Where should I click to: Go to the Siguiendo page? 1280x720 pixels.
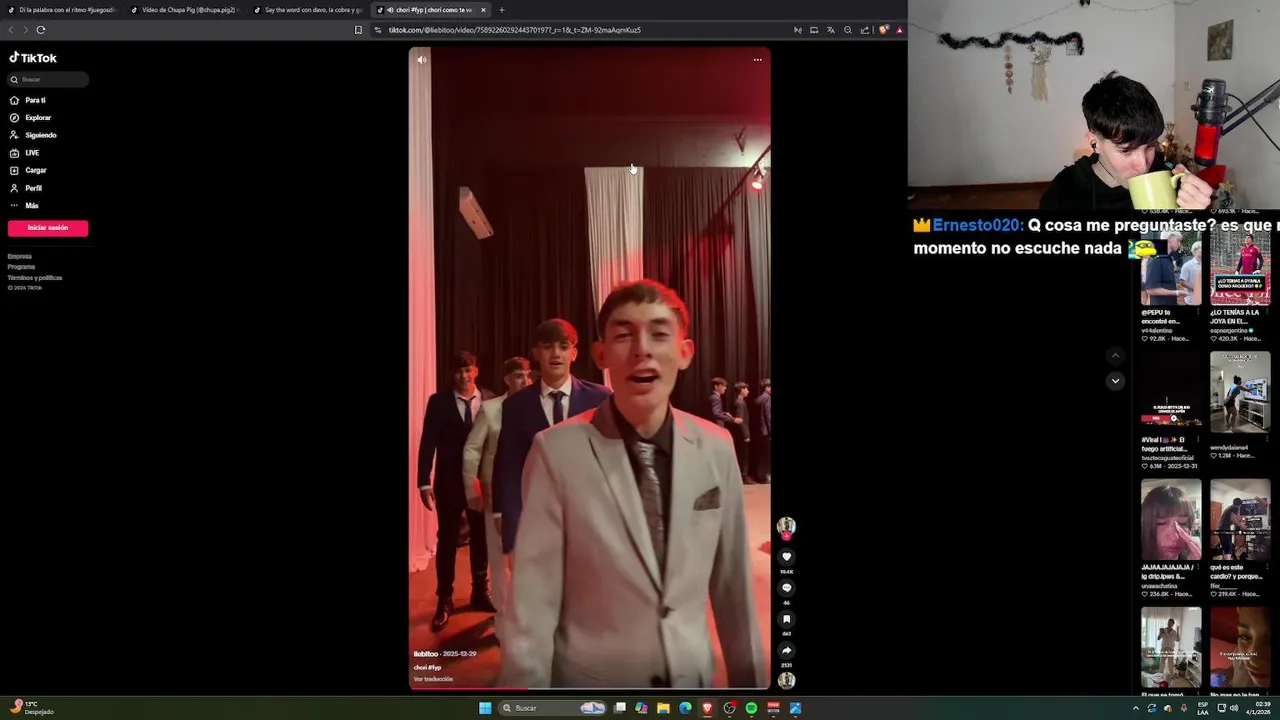(33, 135)
